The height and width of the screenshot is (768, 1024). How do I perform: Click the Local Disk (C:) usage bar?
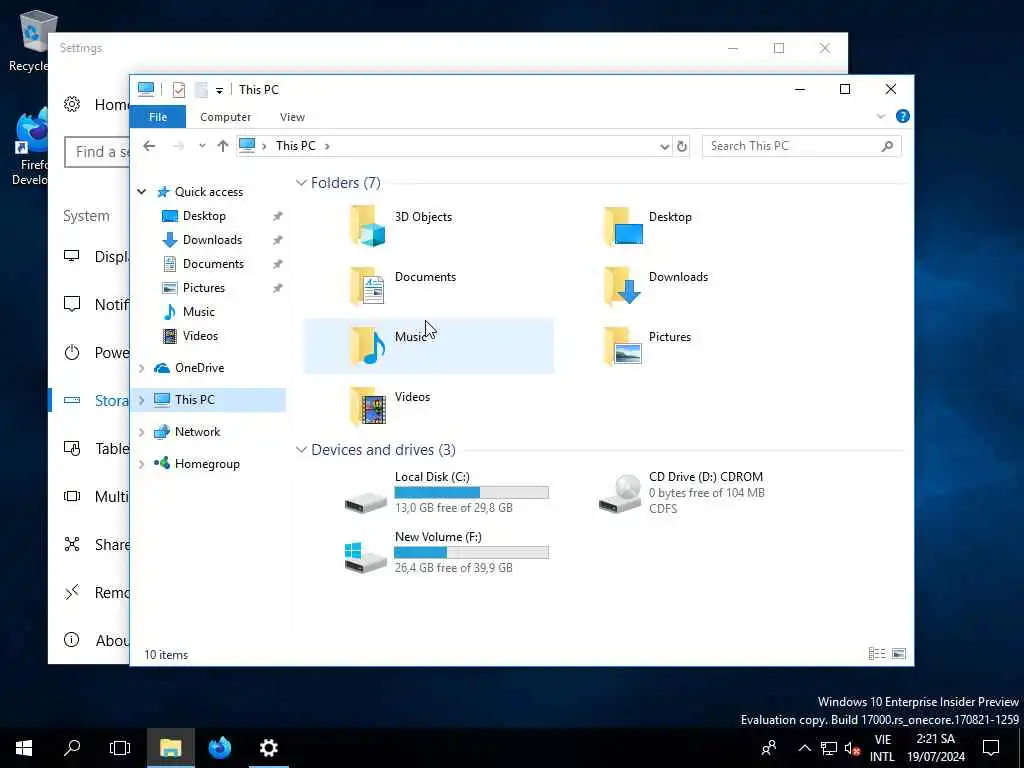[472, 492]
